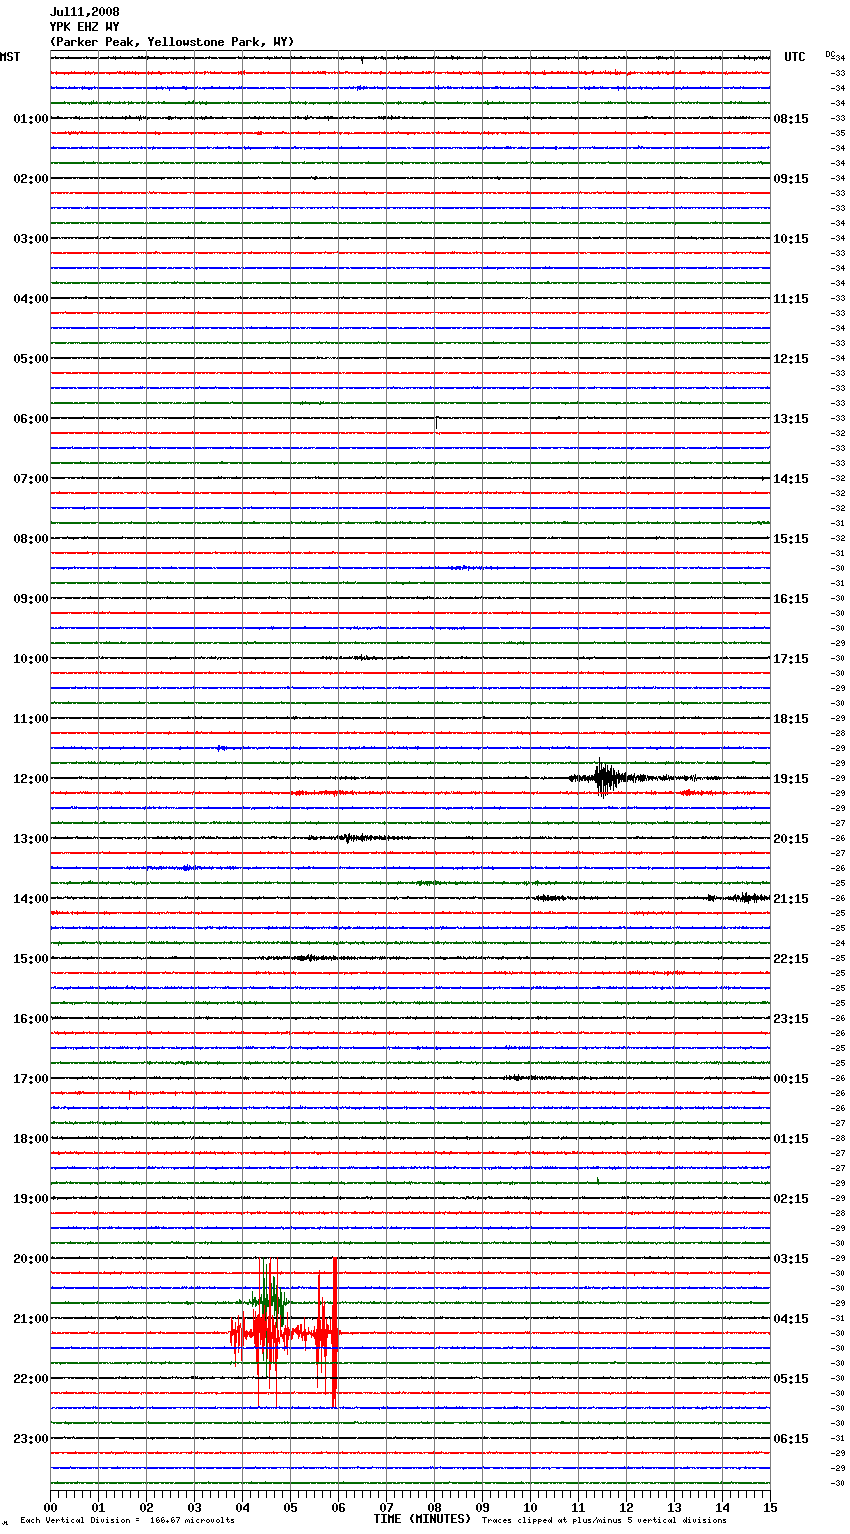Screen dimensions: 850x1534
Task: Select the 03:00 MST hour label
Action: [31, 239]
